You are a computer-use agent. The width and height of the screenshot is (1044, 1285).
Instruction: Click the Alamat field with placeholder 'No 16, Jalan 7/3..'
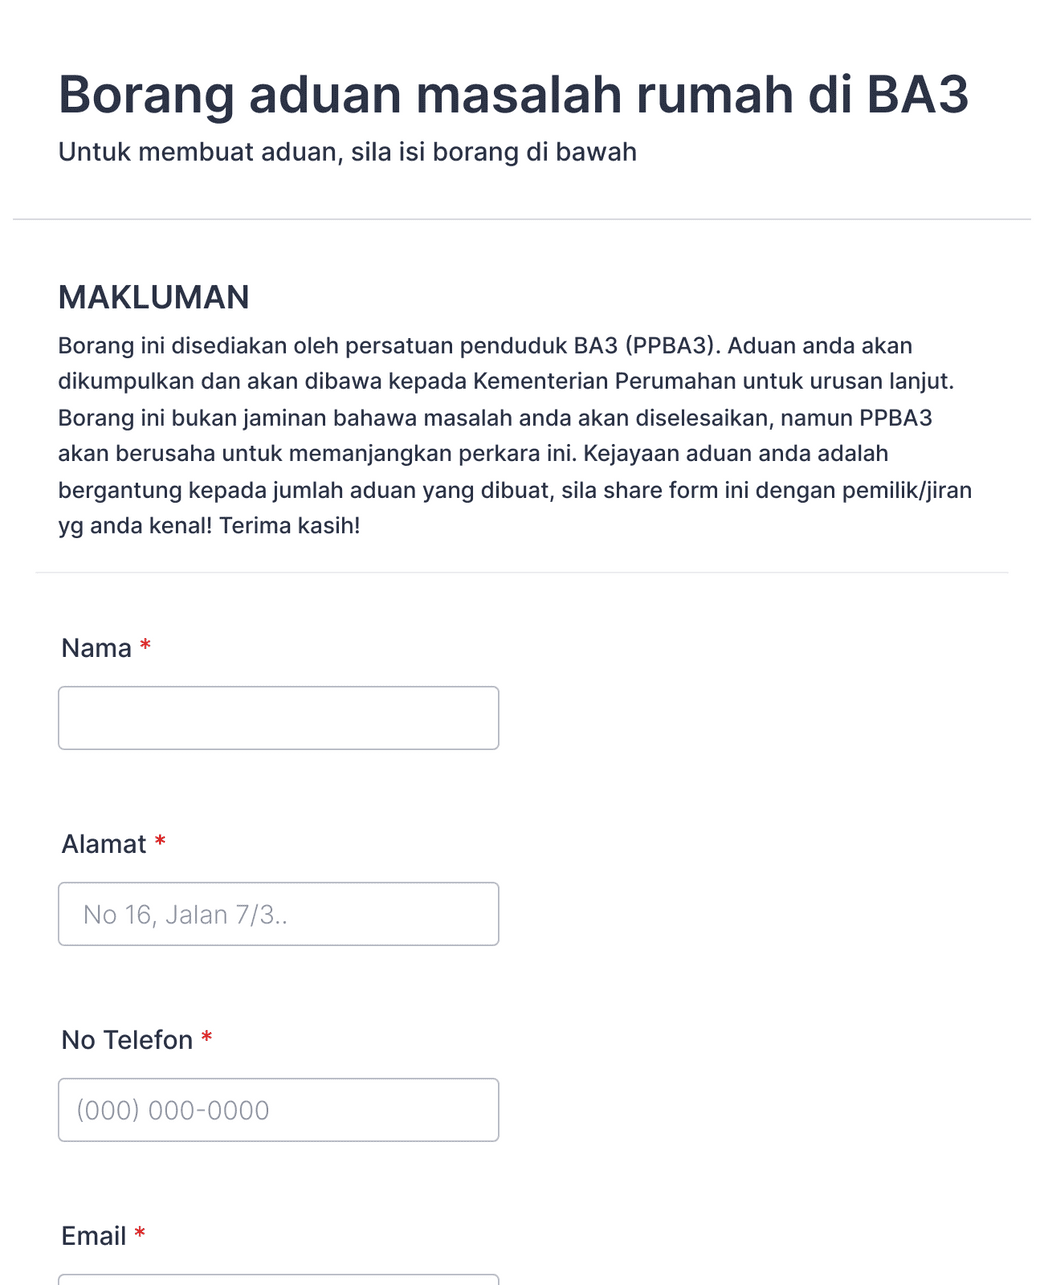pos(278,913)
